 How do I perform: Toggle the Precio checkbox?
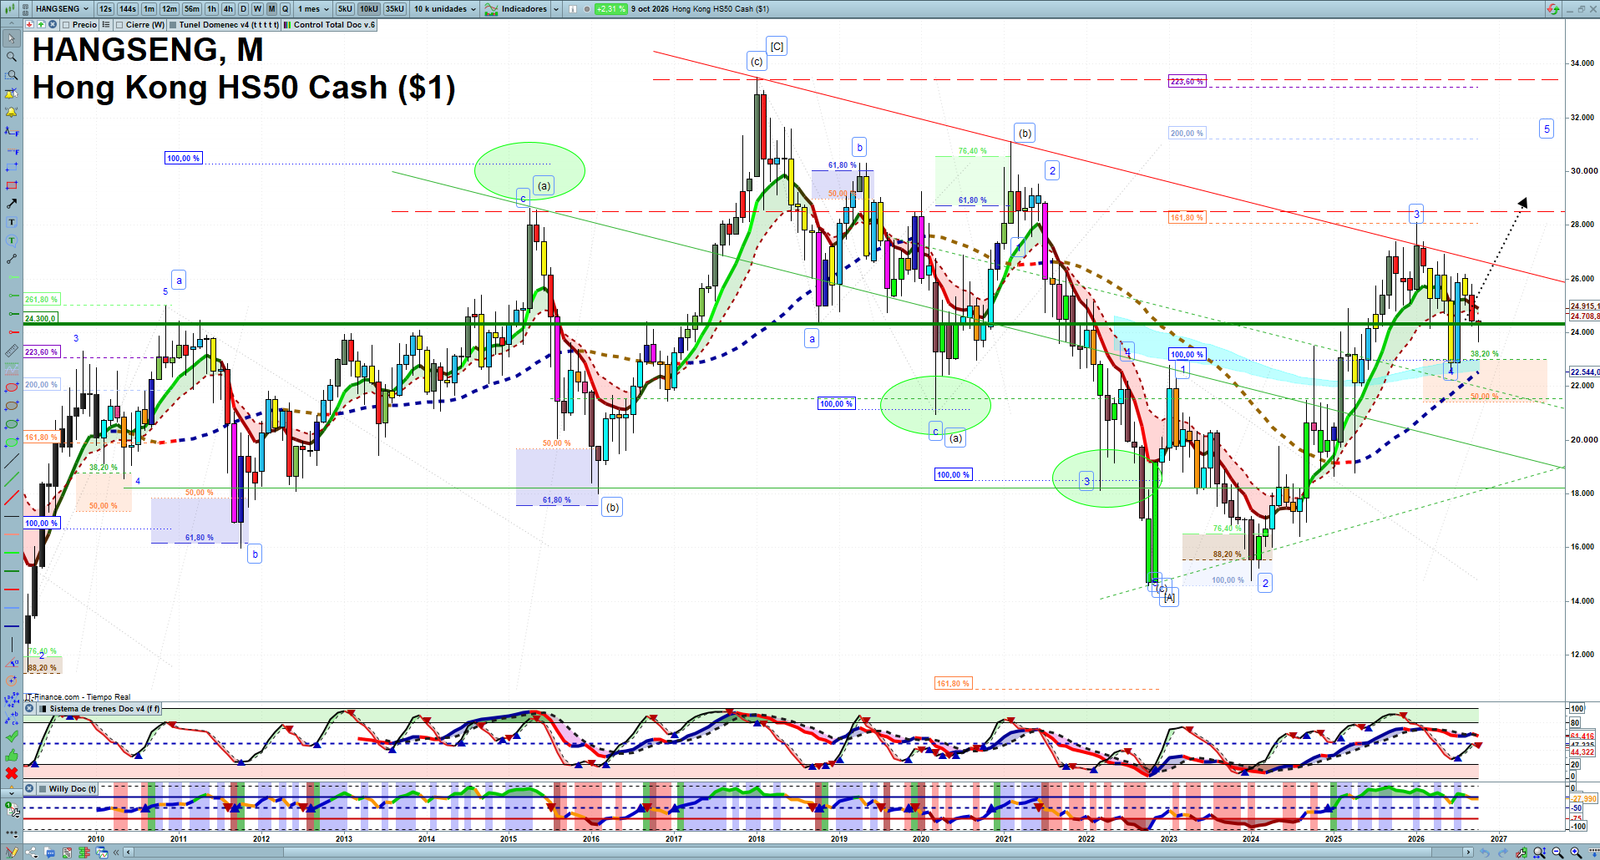tap(66, 25)
